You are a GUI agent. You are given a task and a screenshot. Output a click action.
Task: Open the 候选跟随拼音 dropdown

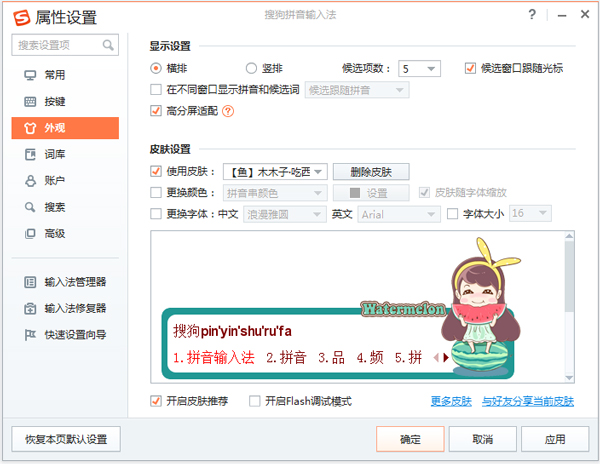(357, 90)
